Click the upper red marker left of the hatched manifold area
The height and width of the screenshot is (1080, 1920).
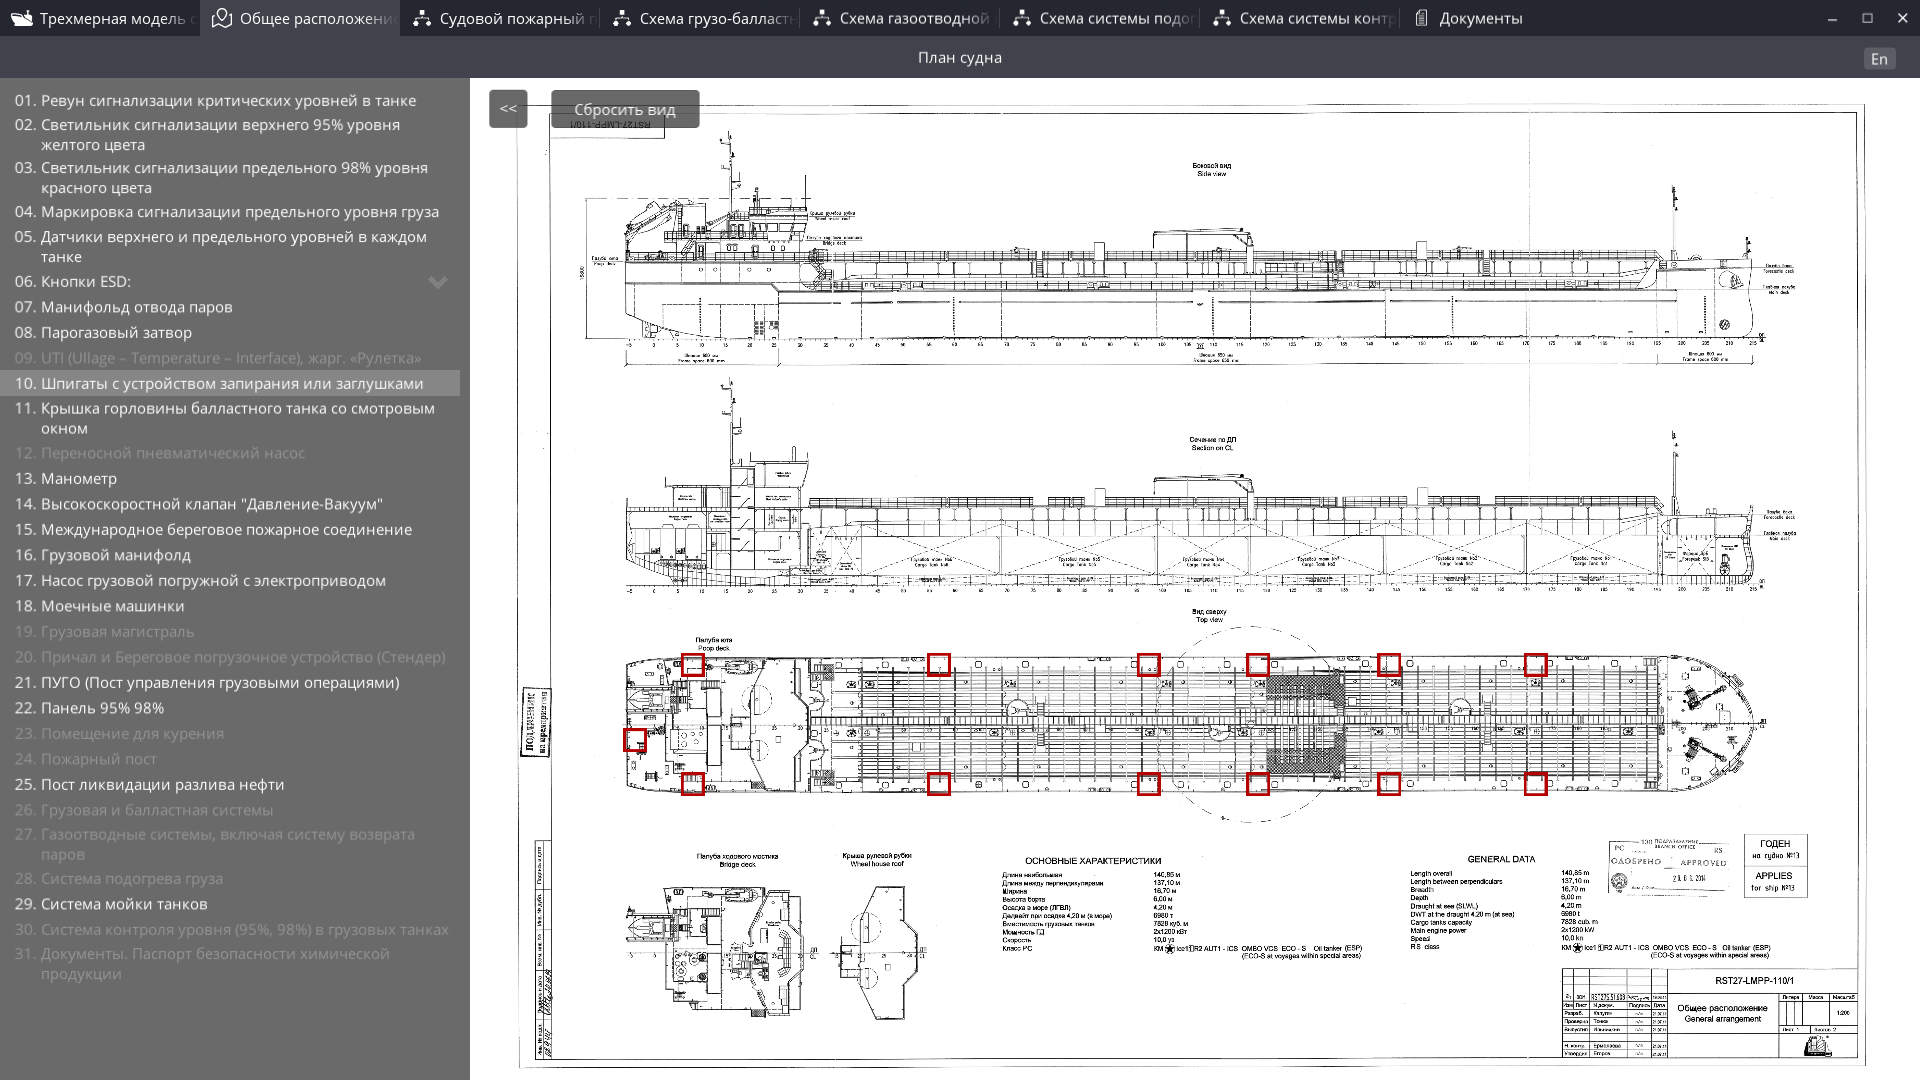(1258, 665)
